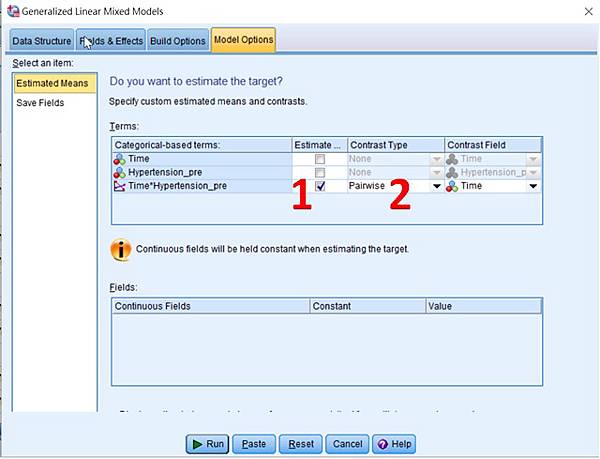The width and height of the screenshot is (600, 459).
Task: Select the Hypertension_pre term row text
Action: (x=165, y=173)
